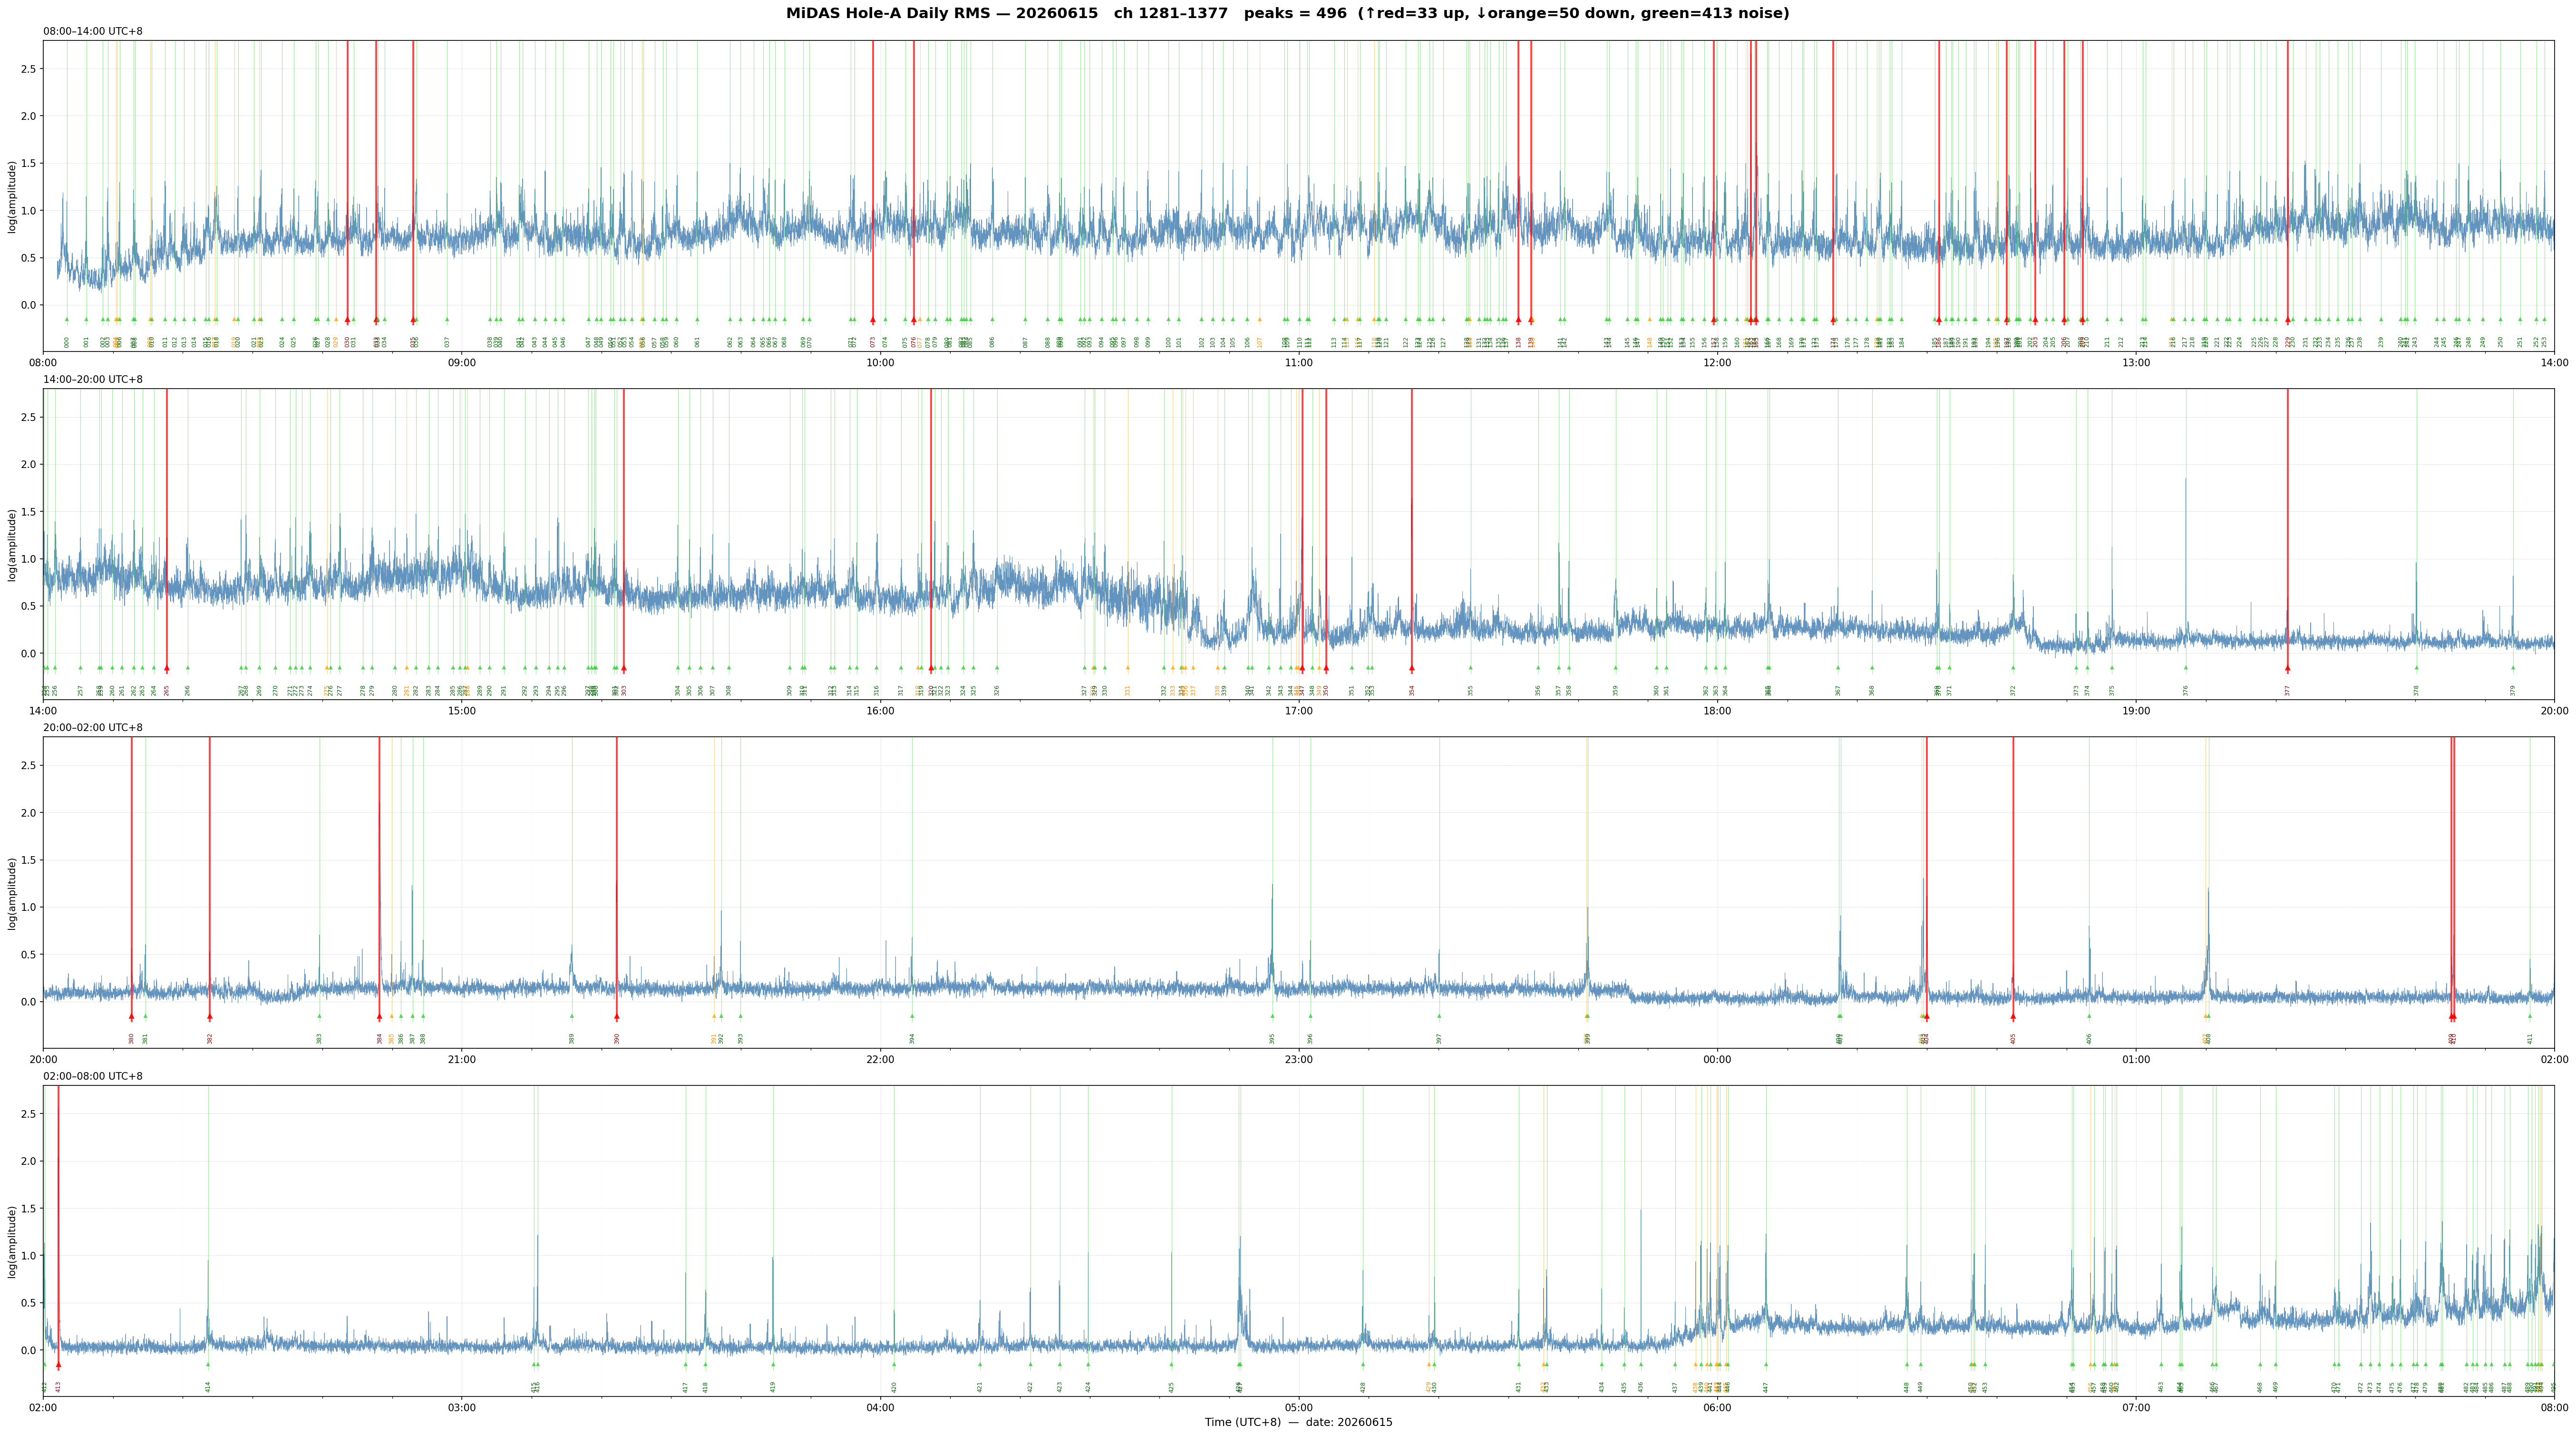Screen dimensions: 2576x1435
Task: Click the "2.0" y-tick of the 02:00–08:00 panel
Action: pos(29,1161)
